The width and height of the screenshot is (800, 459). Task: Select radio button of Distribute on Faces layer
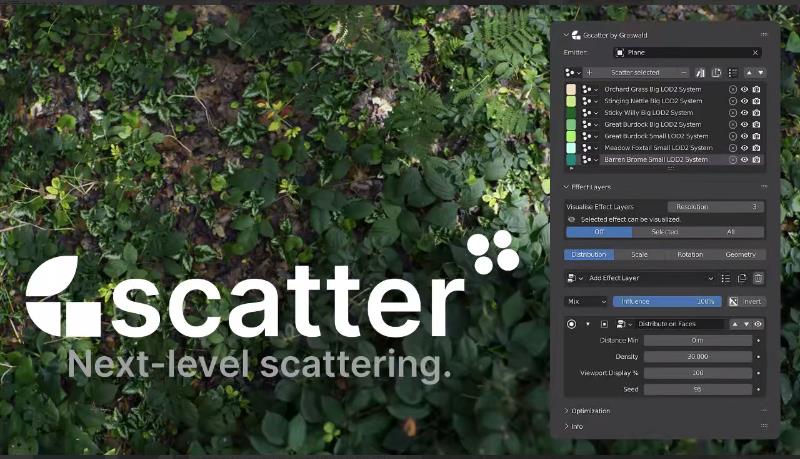tap(571, 324)
